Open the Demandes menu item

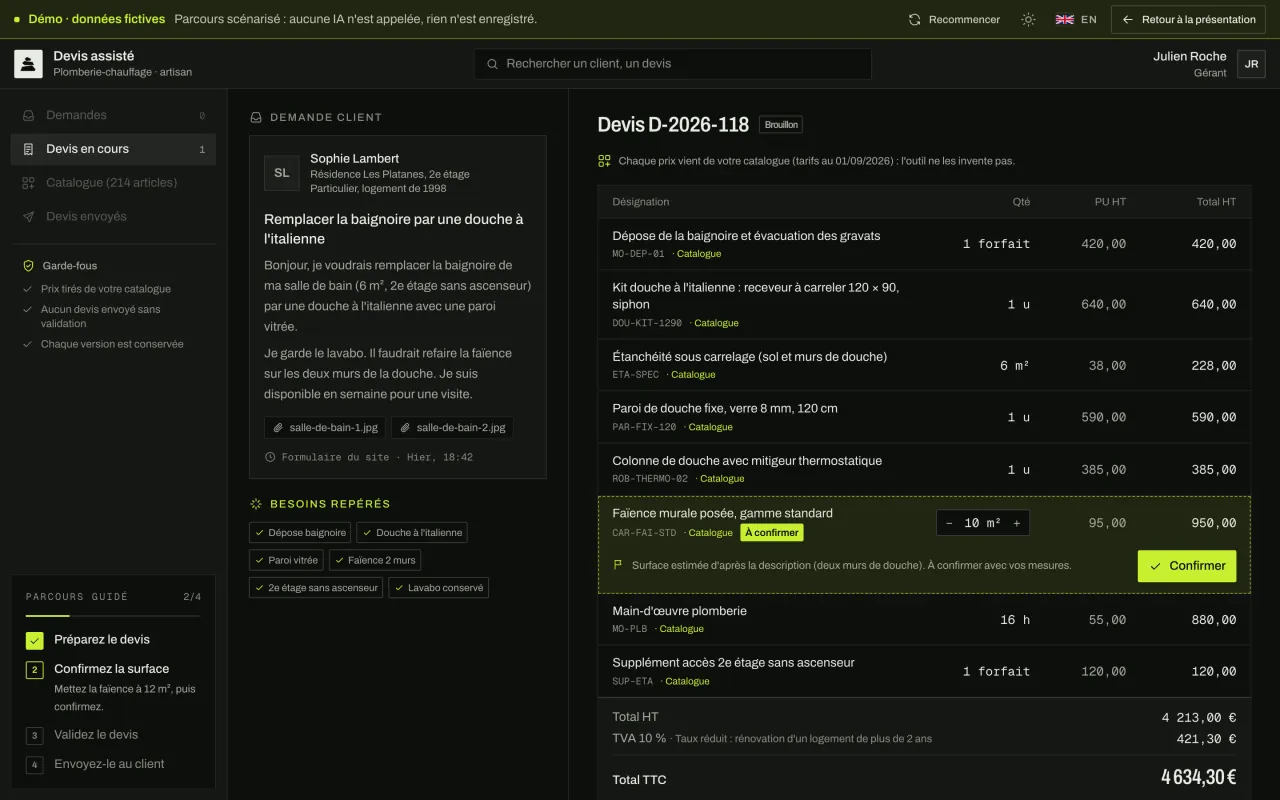[x=113, y=115]
